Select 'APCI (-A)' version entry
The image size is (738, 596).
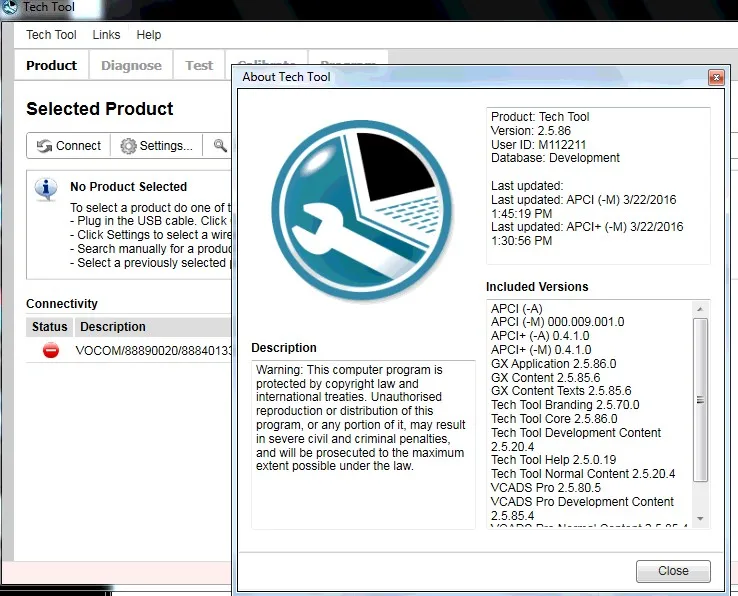pos(516,309)
